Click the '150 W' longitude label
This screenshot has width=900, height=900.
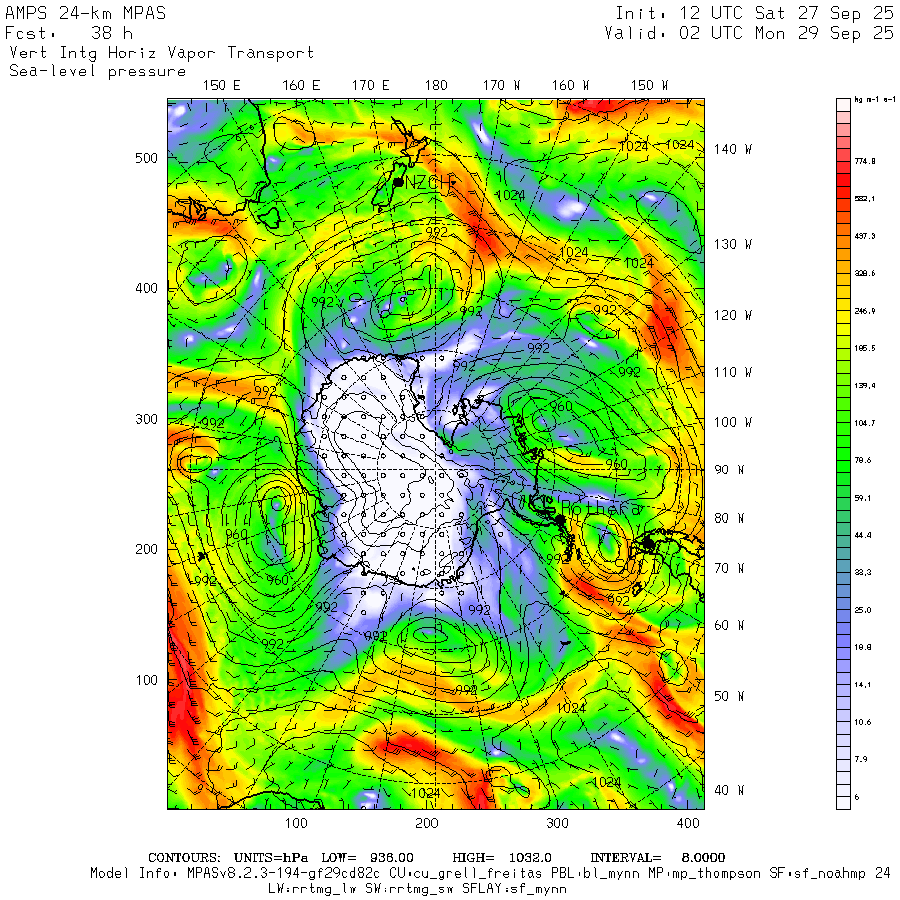(x=649, y=85)
